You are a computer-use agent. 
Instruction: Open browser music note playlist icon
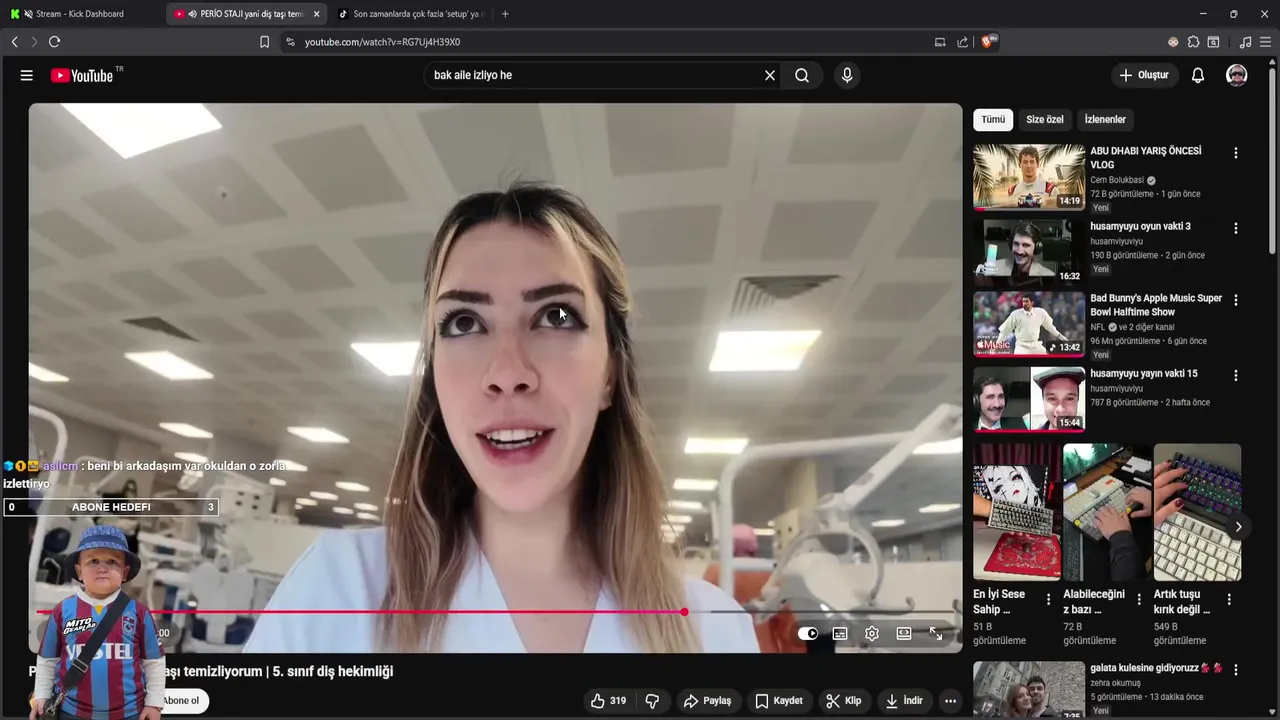tap(1245, 42)
